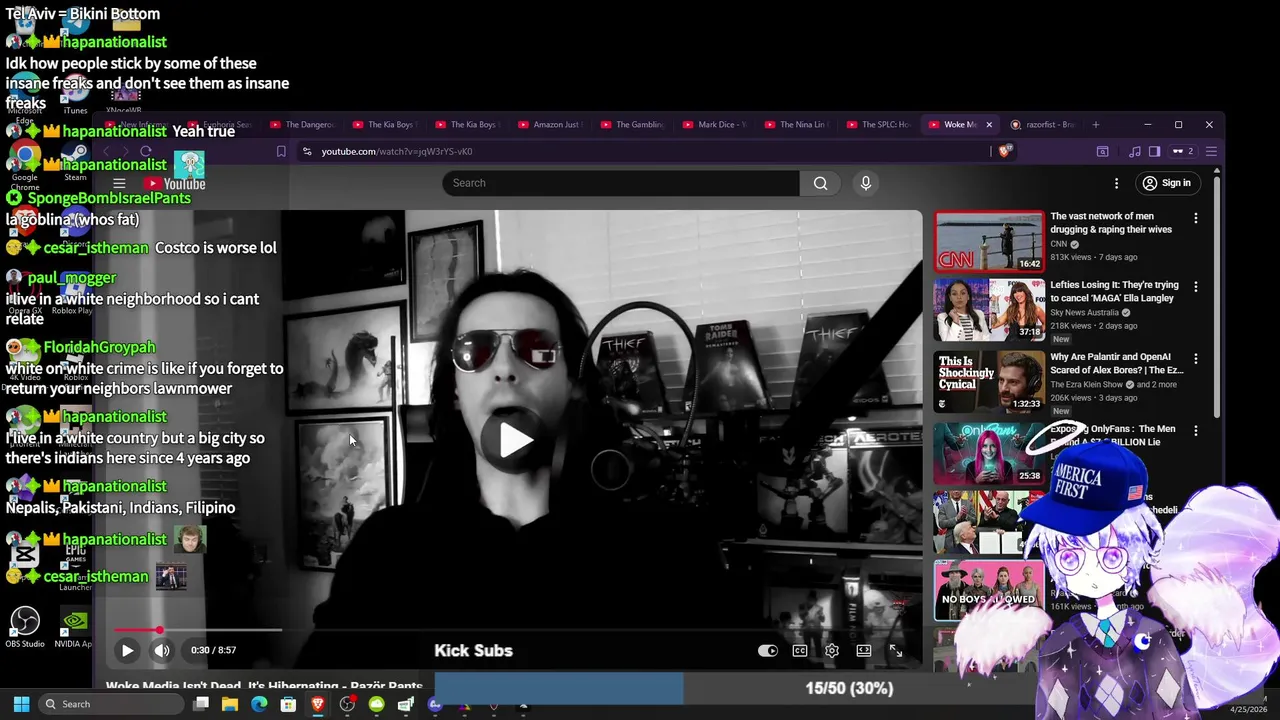Viewport: 1280px width, 720px height.
Task: Open the media control music note icon
Action: [x=1134, y=151]
